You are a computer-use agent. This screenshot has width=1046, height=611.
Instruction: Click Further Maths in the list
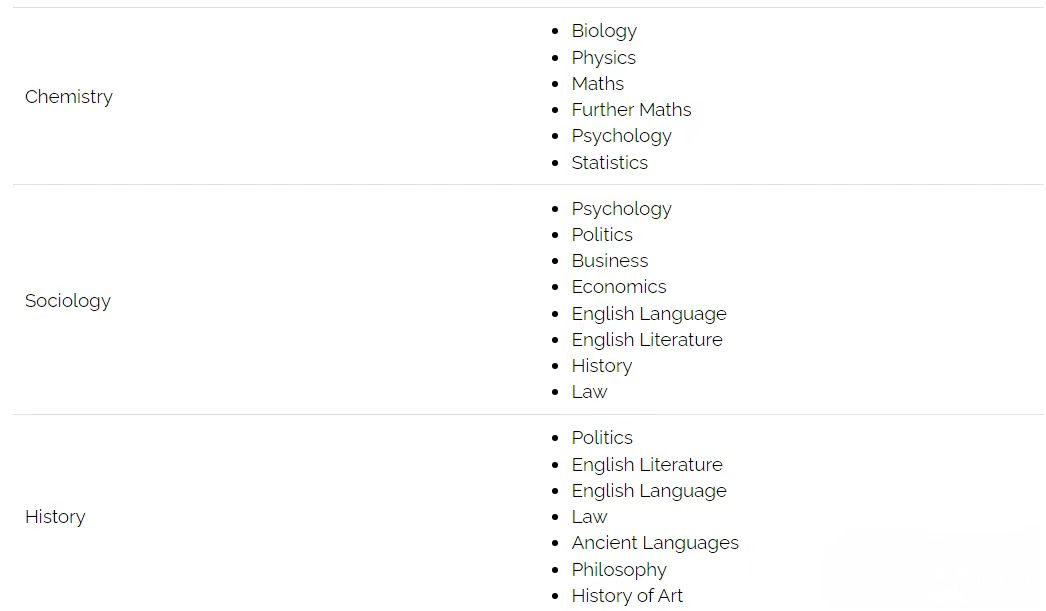(x=631, y=109)
